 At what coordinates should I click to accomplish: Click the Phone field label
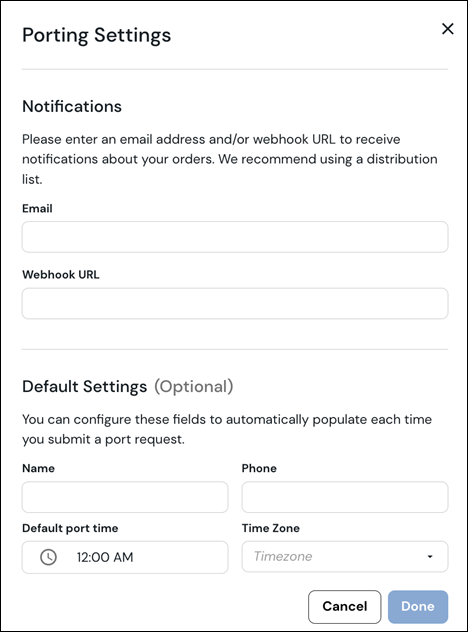point(259,468)
